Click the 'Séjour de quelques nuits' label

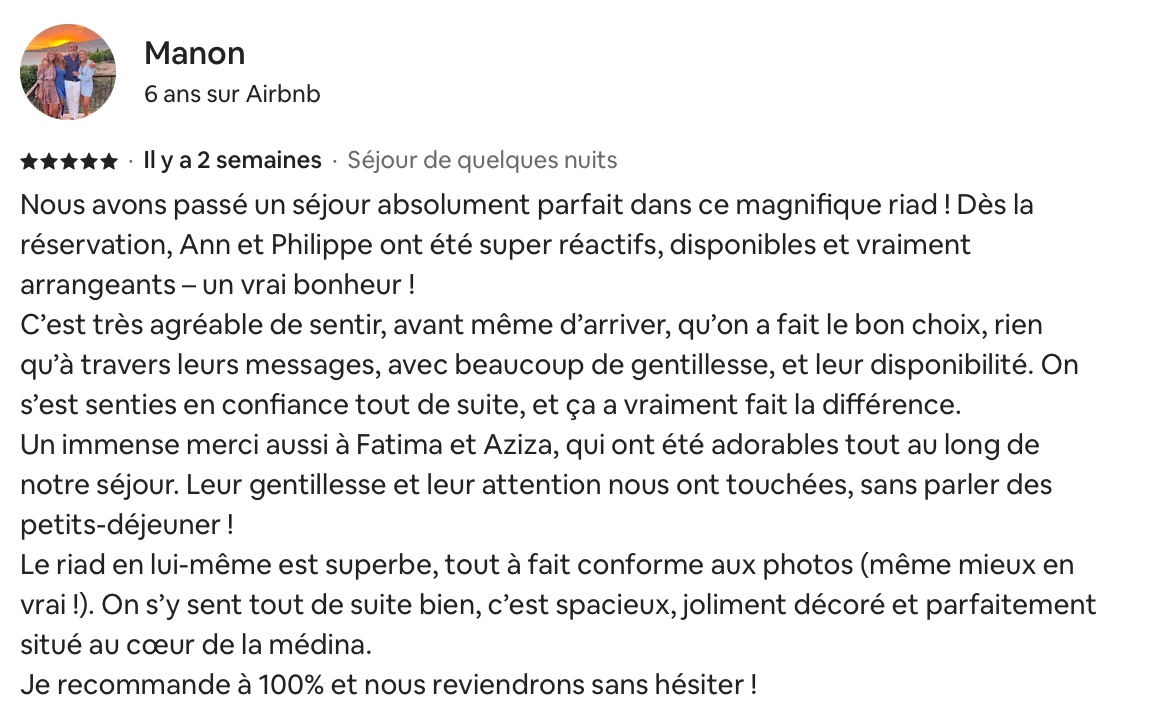[x=482, y=160]
